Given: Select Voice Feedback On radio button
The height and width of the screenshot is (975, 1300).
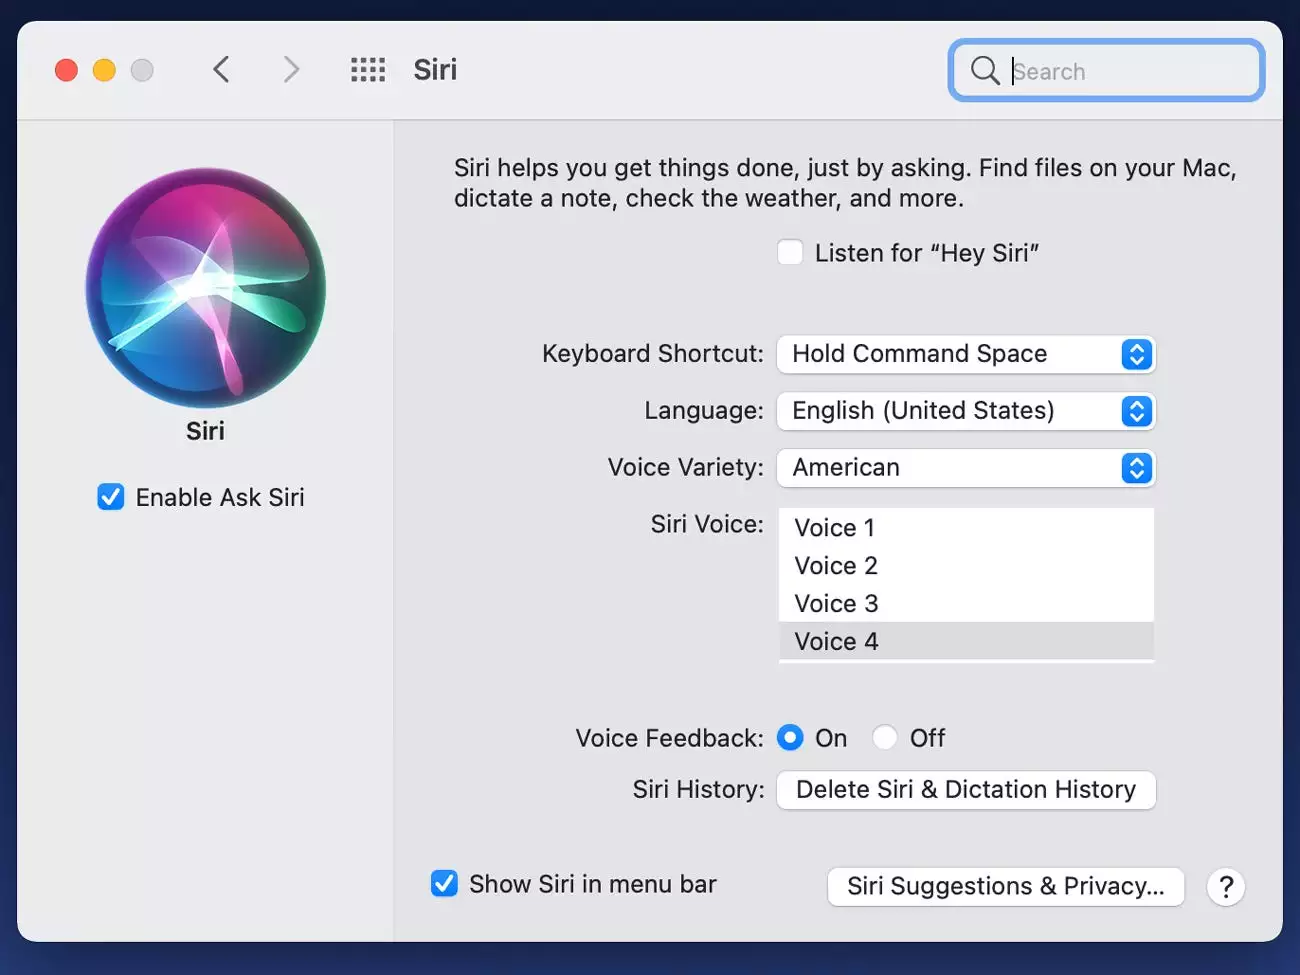Looking at the screenshot, I should pos(790,738).
